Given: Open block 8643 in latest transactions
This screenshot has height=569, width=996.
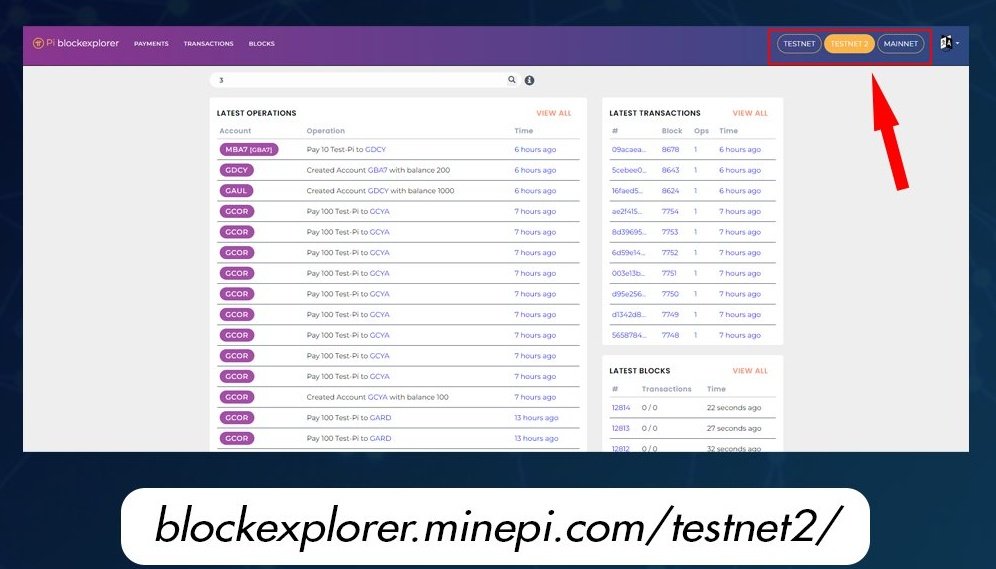Looking at the screenshot, I should 670,170.
